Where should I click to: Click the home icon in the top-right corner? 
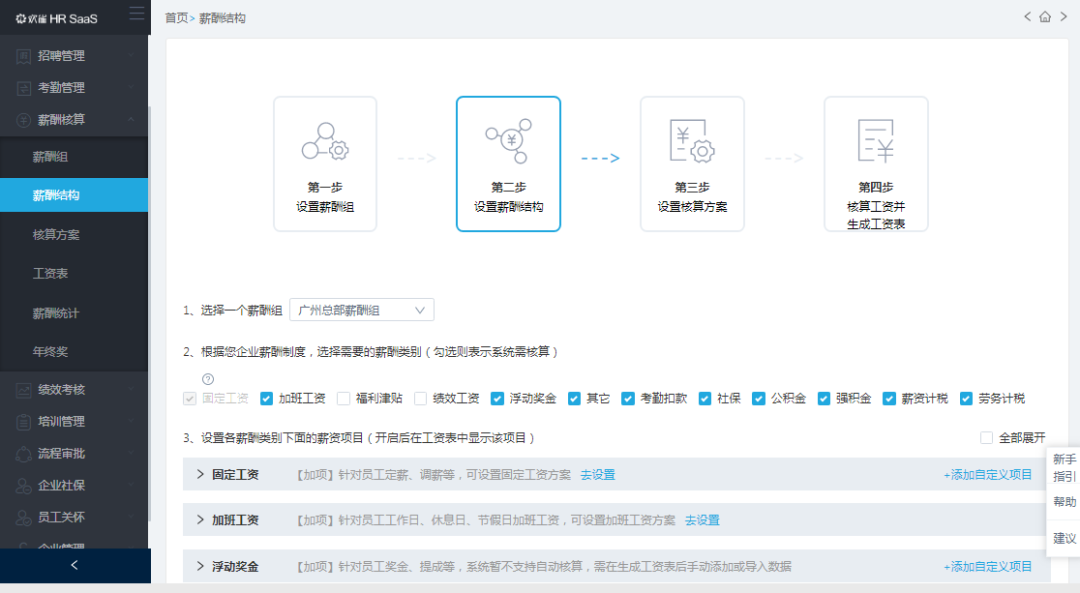(x=1045, y=17)
